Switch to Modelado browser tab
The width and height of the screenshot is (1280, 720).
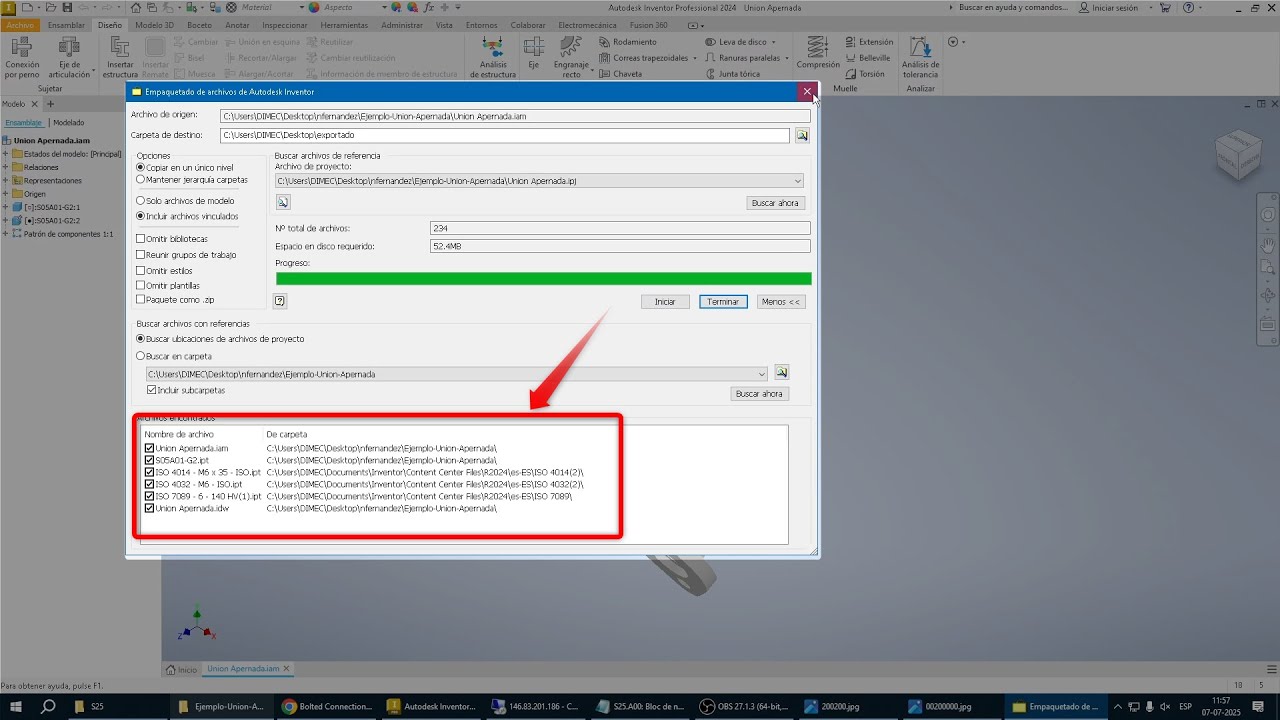(x=69, y=122)
